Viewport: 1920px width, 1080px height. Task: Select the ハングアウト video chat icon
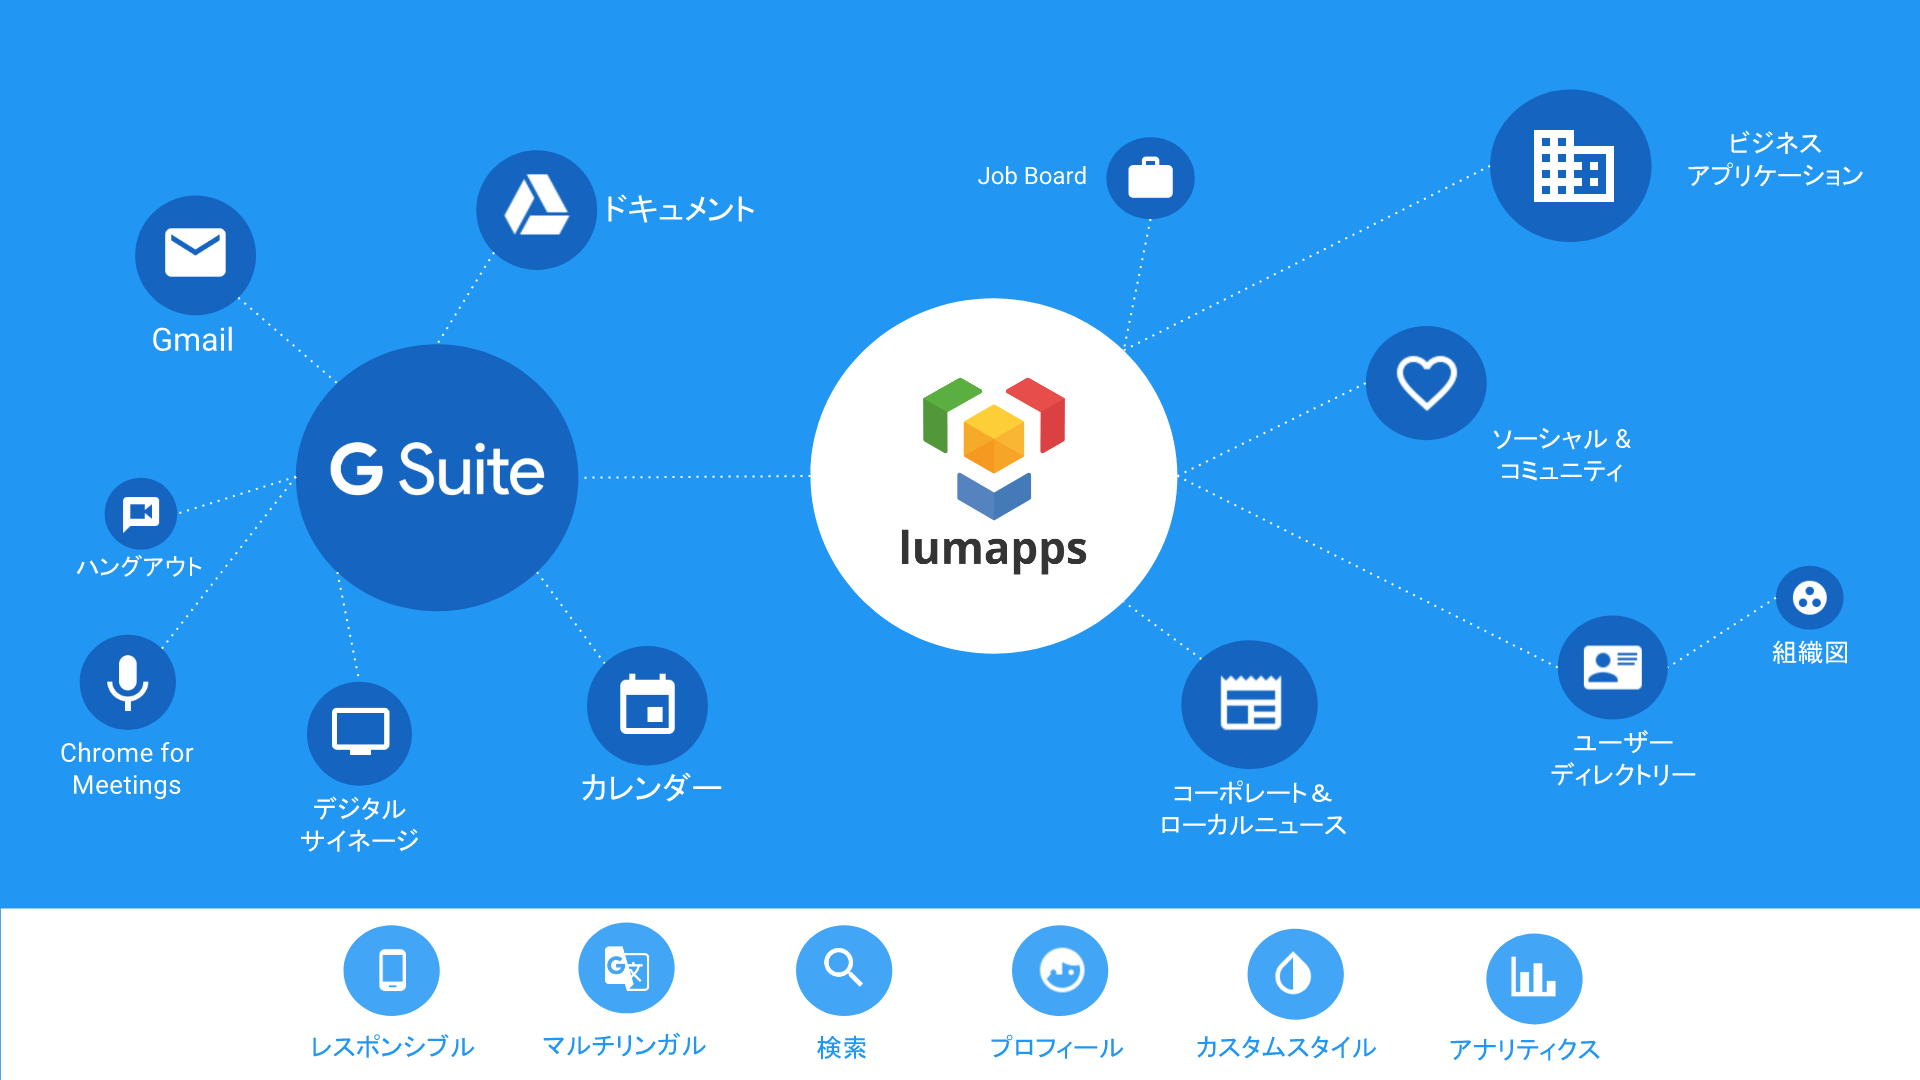(140, 514)
